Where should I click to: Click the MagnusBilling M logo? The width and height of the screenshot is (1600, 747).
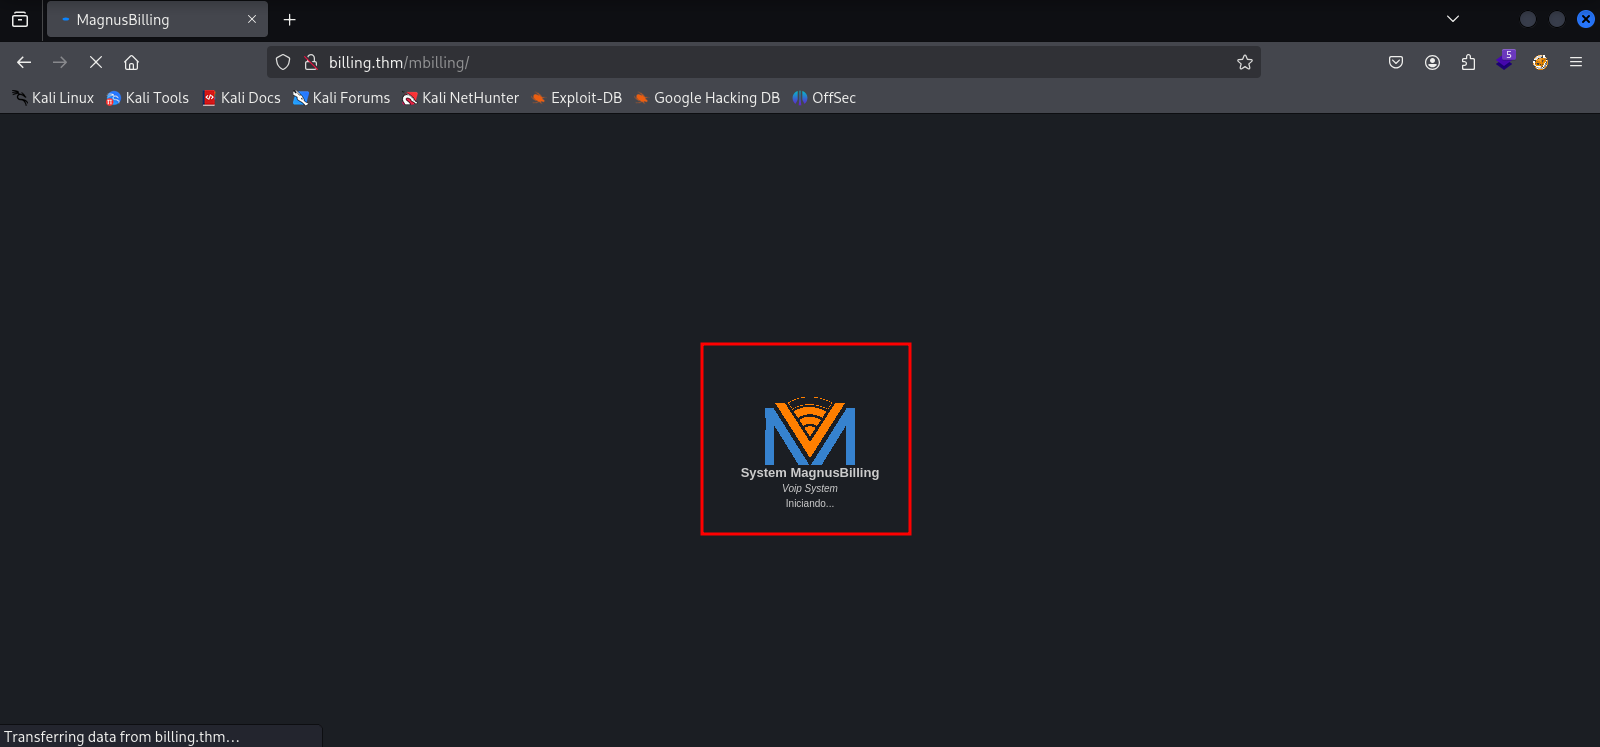pos(810,431)
